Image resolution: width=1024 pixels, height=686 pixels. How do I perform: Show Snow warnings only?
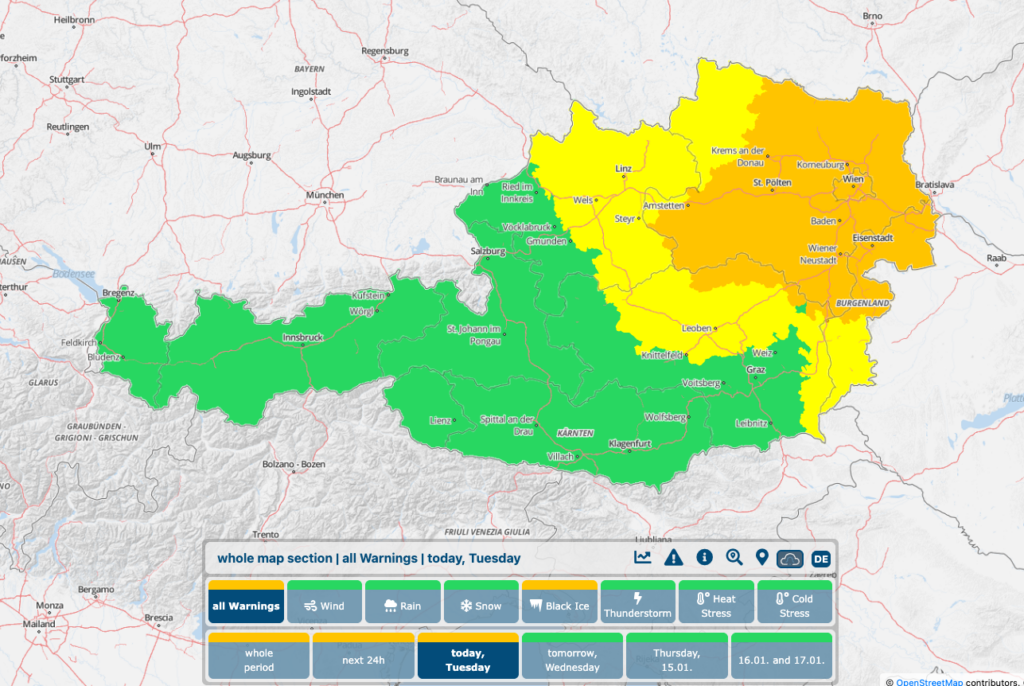480,605
